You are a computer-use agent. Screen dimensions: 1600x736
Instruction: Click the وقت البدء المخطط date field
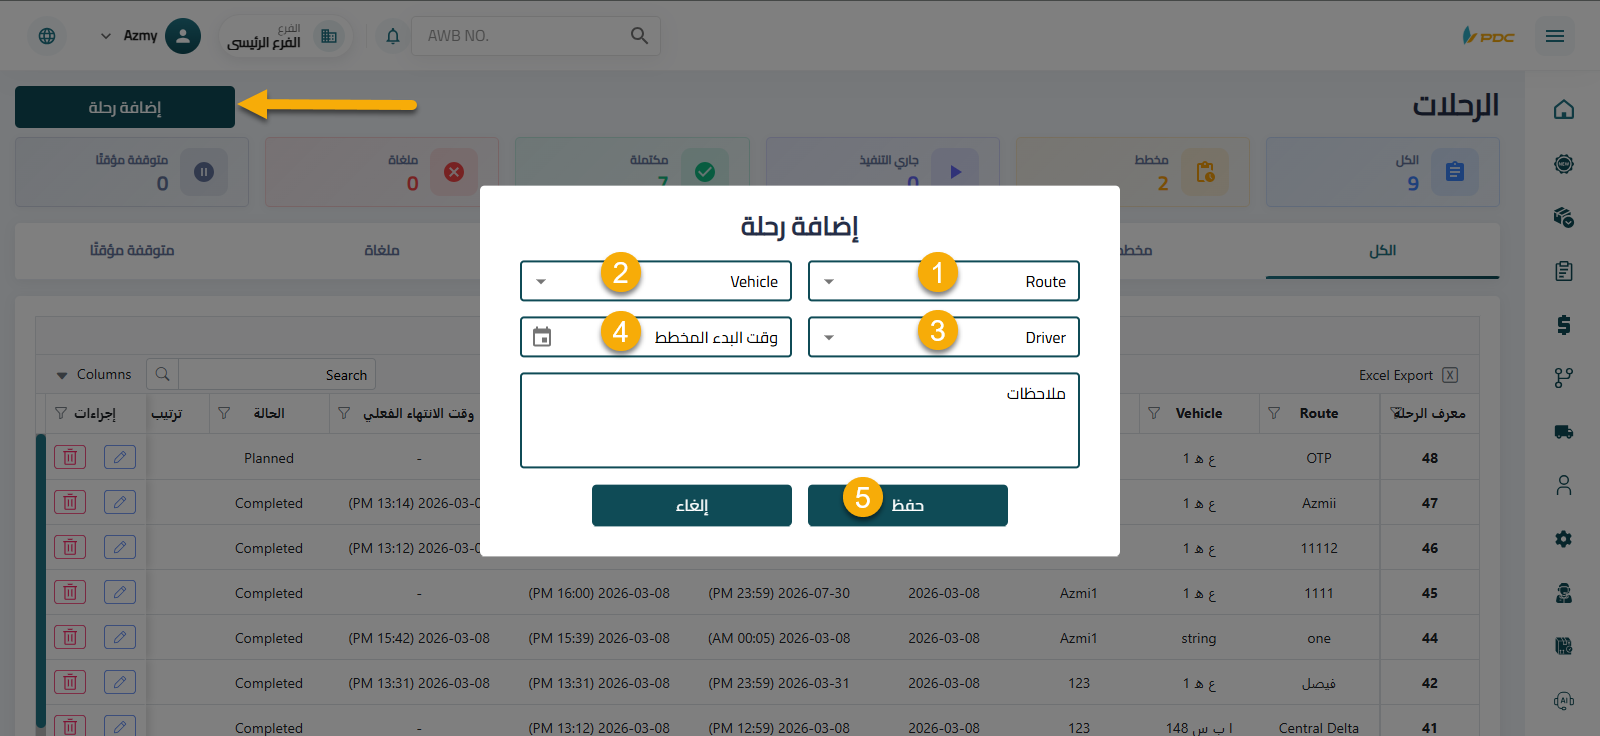click(656, 337)
